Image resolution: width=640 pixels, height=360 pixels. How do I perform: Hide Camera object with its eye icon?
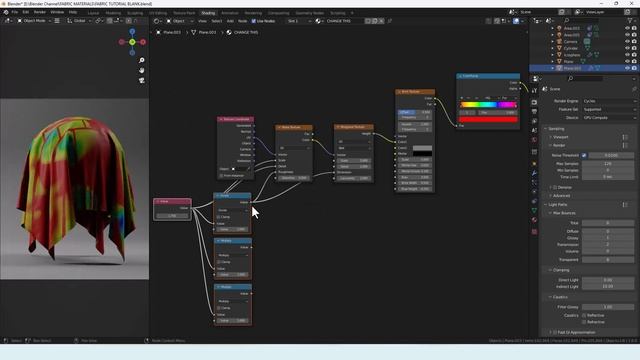[627, 42]
